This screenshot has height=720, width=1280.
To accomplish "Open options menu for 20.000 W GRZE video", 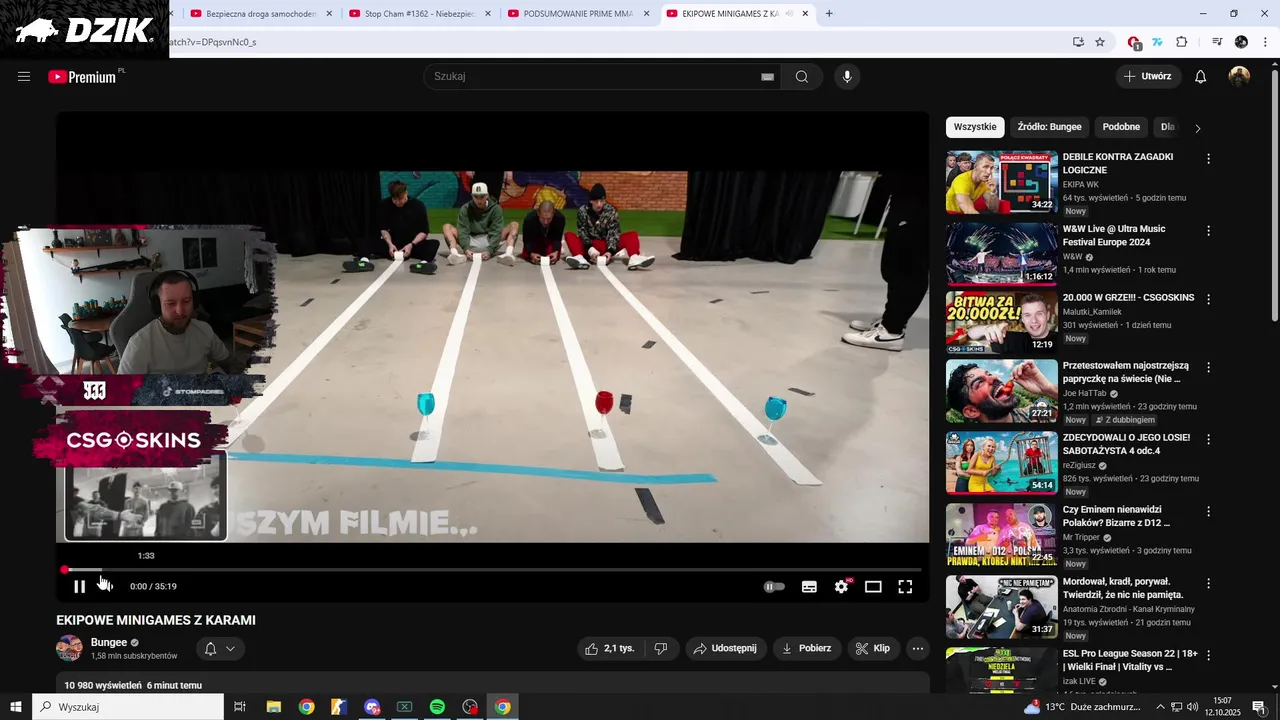I will pos(1208,299).
